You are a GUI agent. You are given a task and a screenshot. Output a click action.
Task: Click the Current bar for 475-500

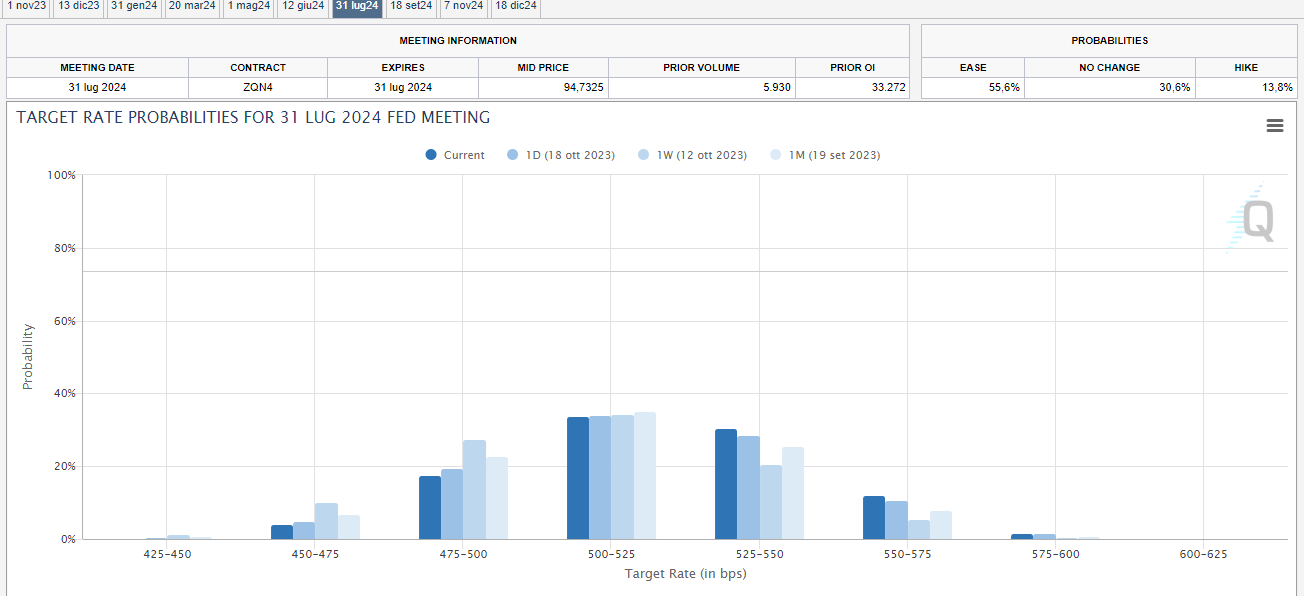[x=430, y=508]
